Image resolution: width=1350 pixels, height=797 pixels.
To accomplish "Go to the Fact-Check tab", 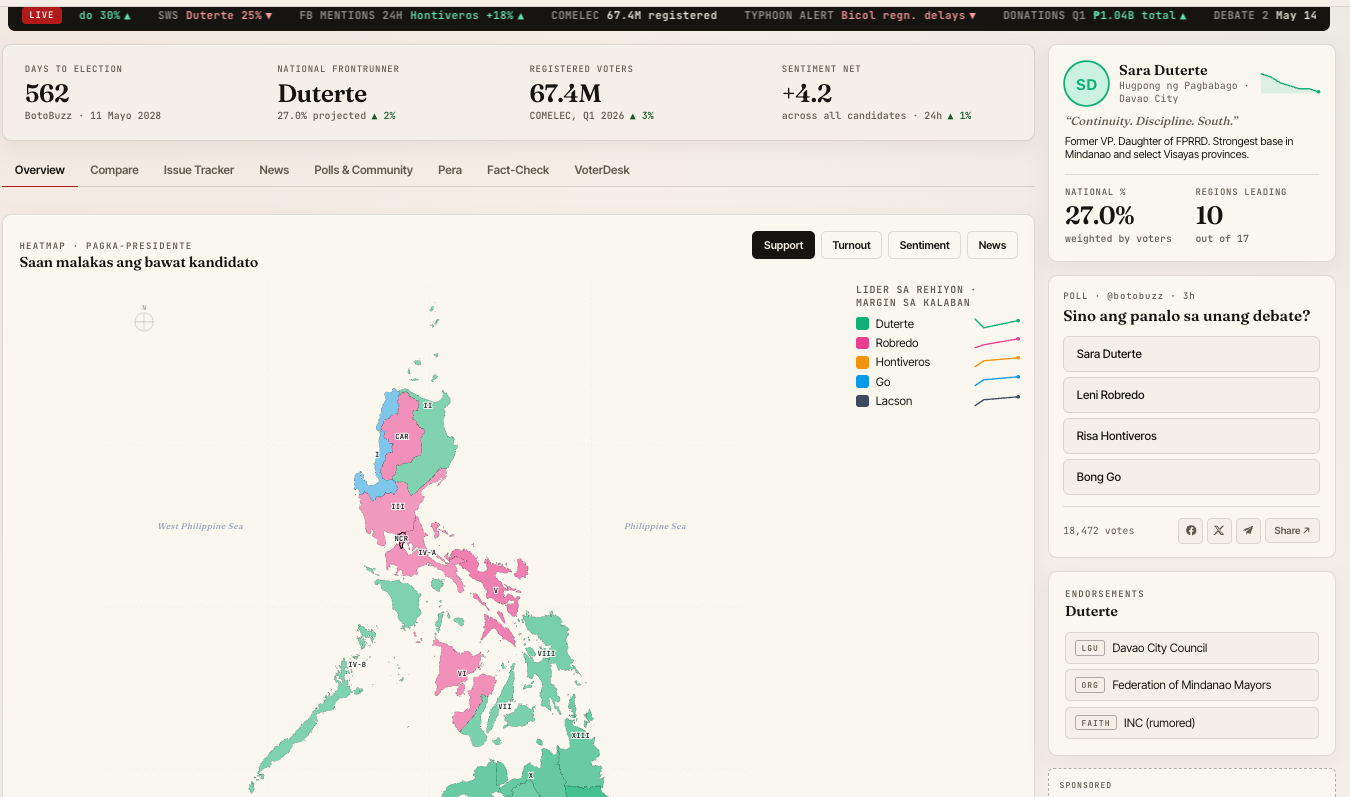I will 518,170.
